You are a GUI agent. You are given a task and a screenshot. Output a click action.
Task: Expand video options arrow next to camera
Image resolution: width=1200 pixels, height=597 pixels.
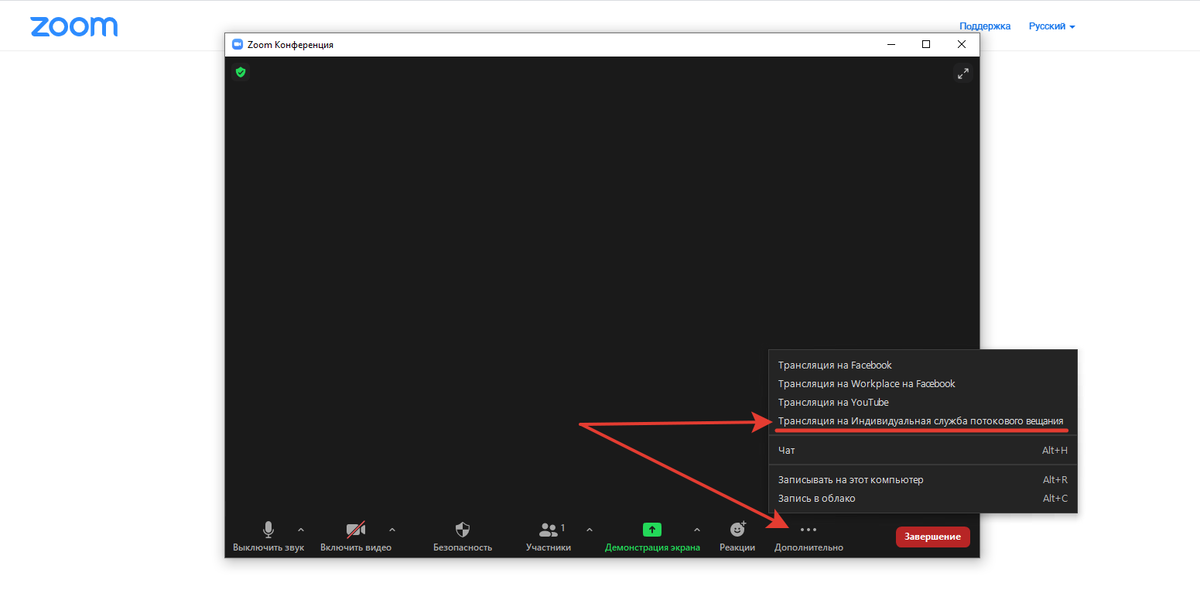(x=392, y=529)
